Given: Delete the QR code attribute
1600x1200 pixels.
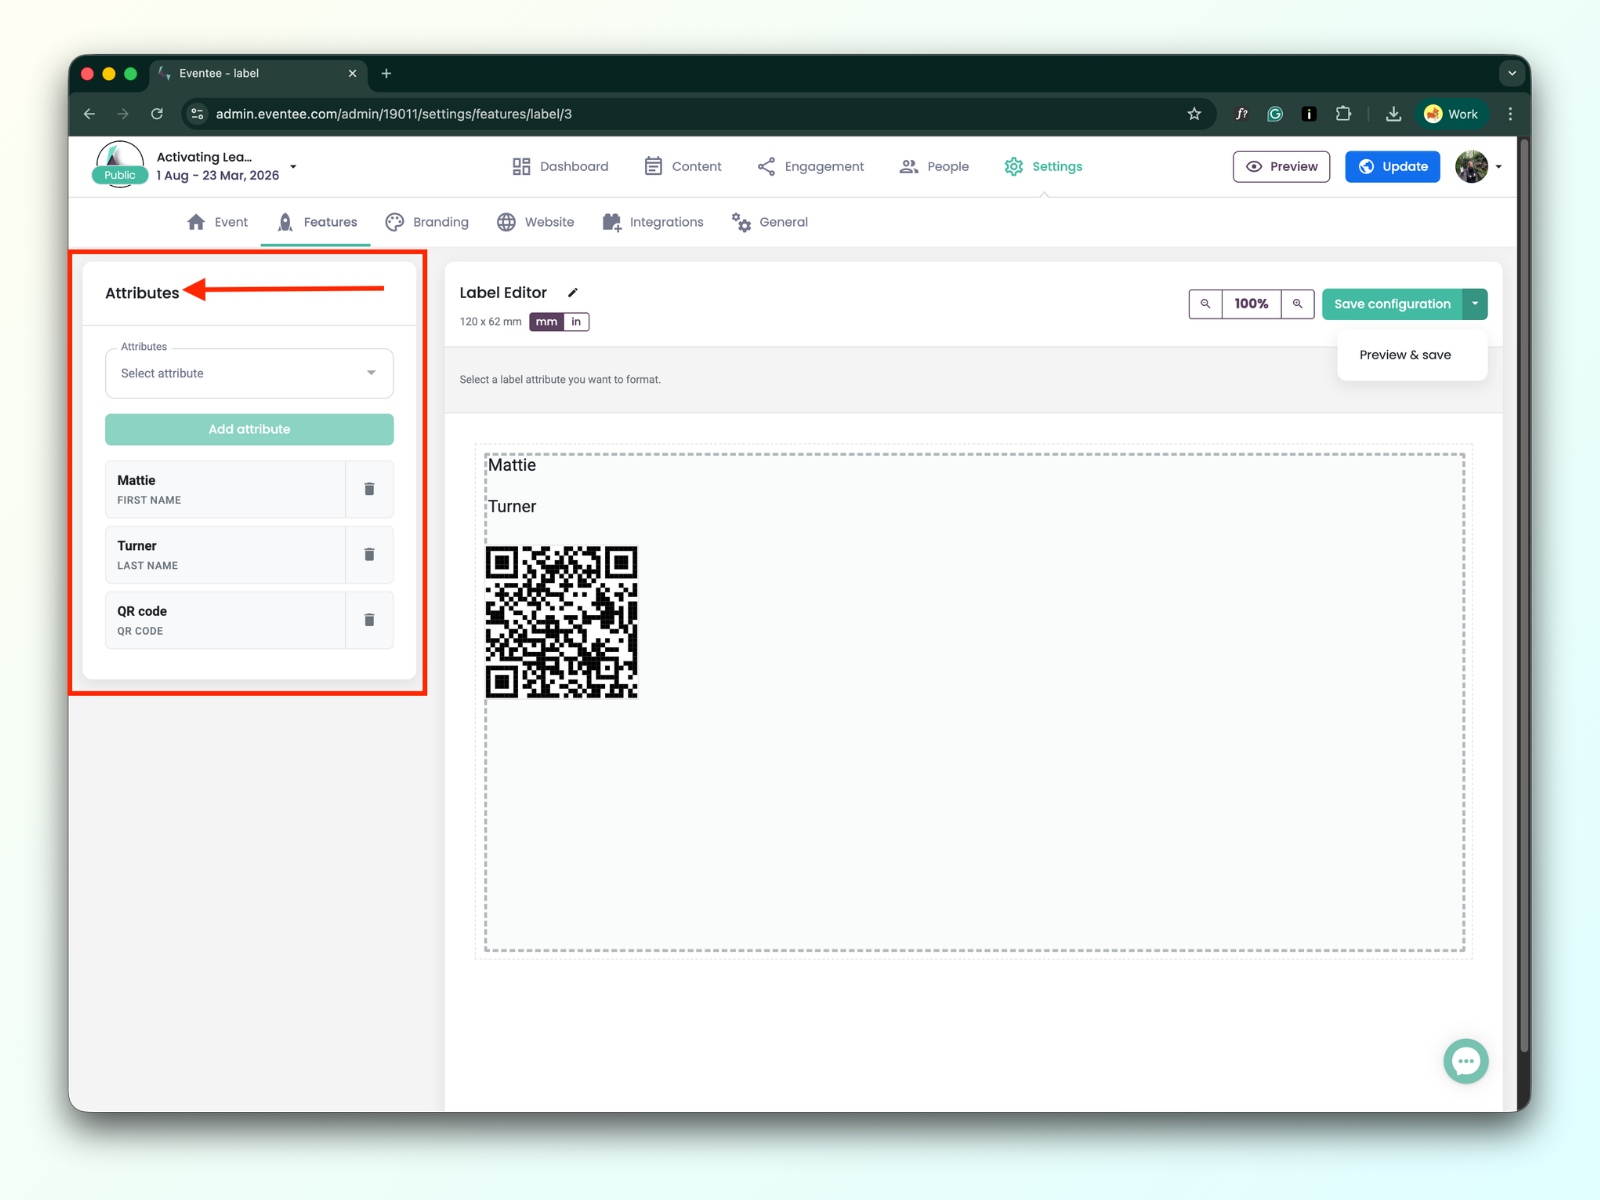Looking at the screenshot, I should [369, 620].
